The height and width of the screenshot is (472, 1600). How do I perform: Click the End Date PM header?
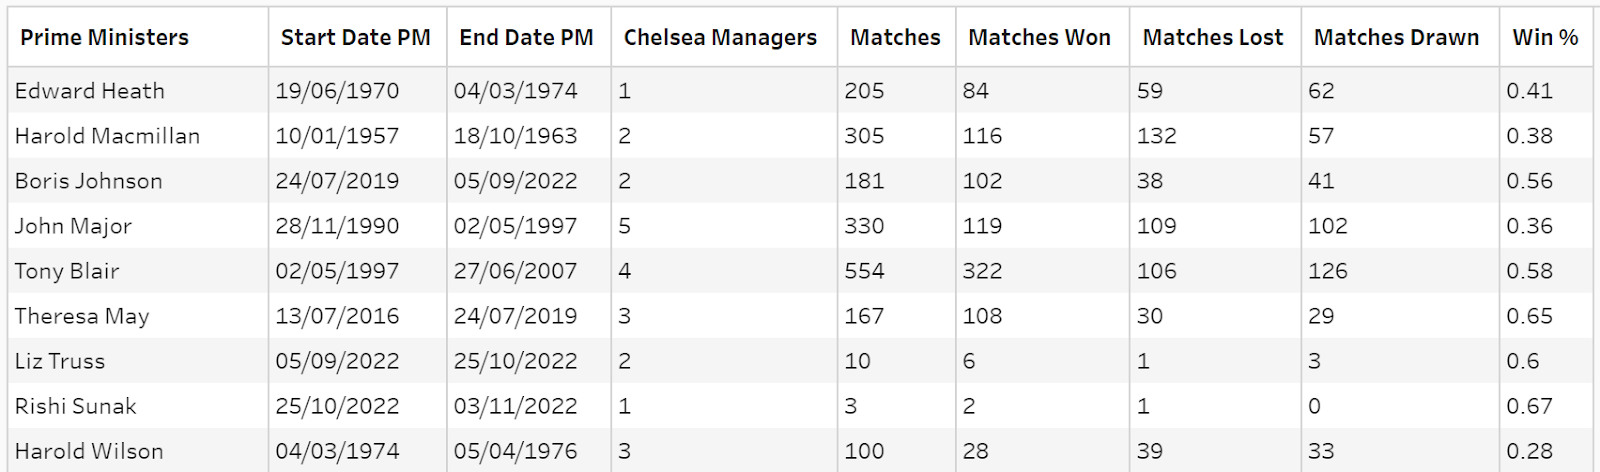526,38
